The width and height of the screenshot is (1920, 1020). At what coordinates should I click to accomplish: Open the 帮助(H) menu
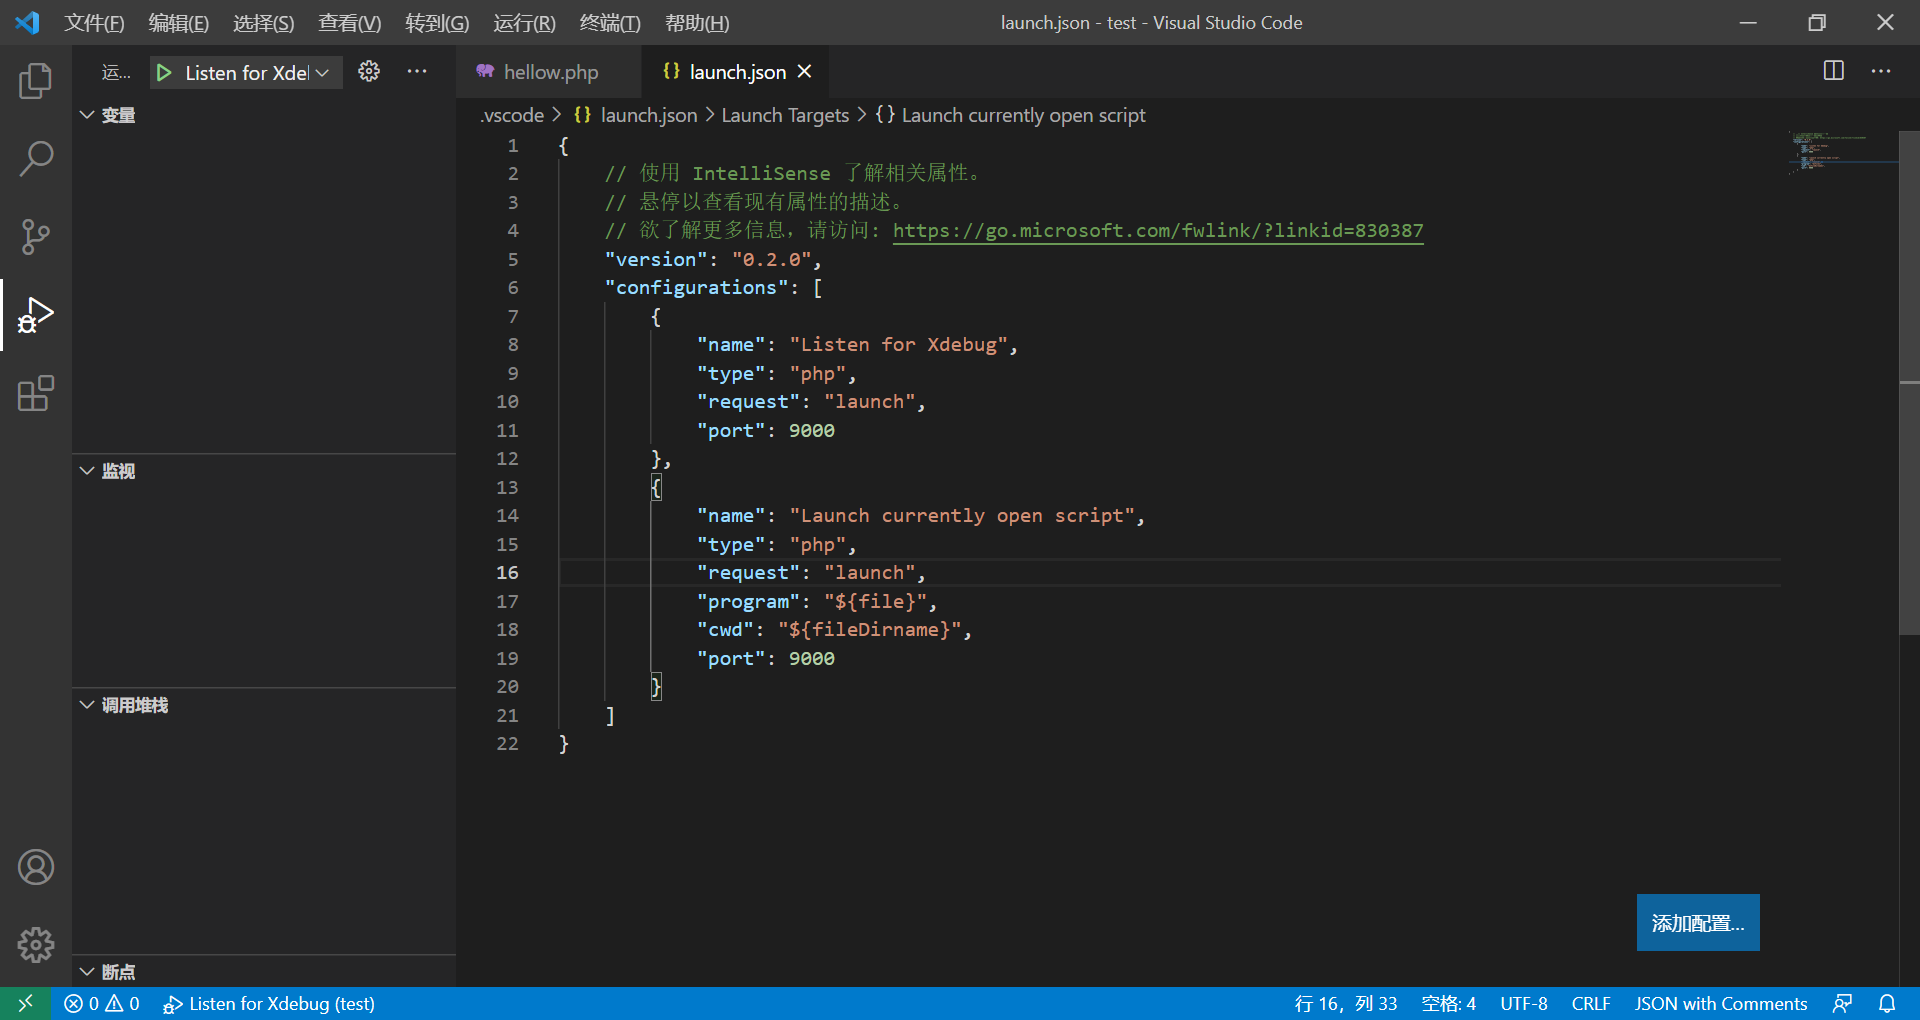pos(697,22)
